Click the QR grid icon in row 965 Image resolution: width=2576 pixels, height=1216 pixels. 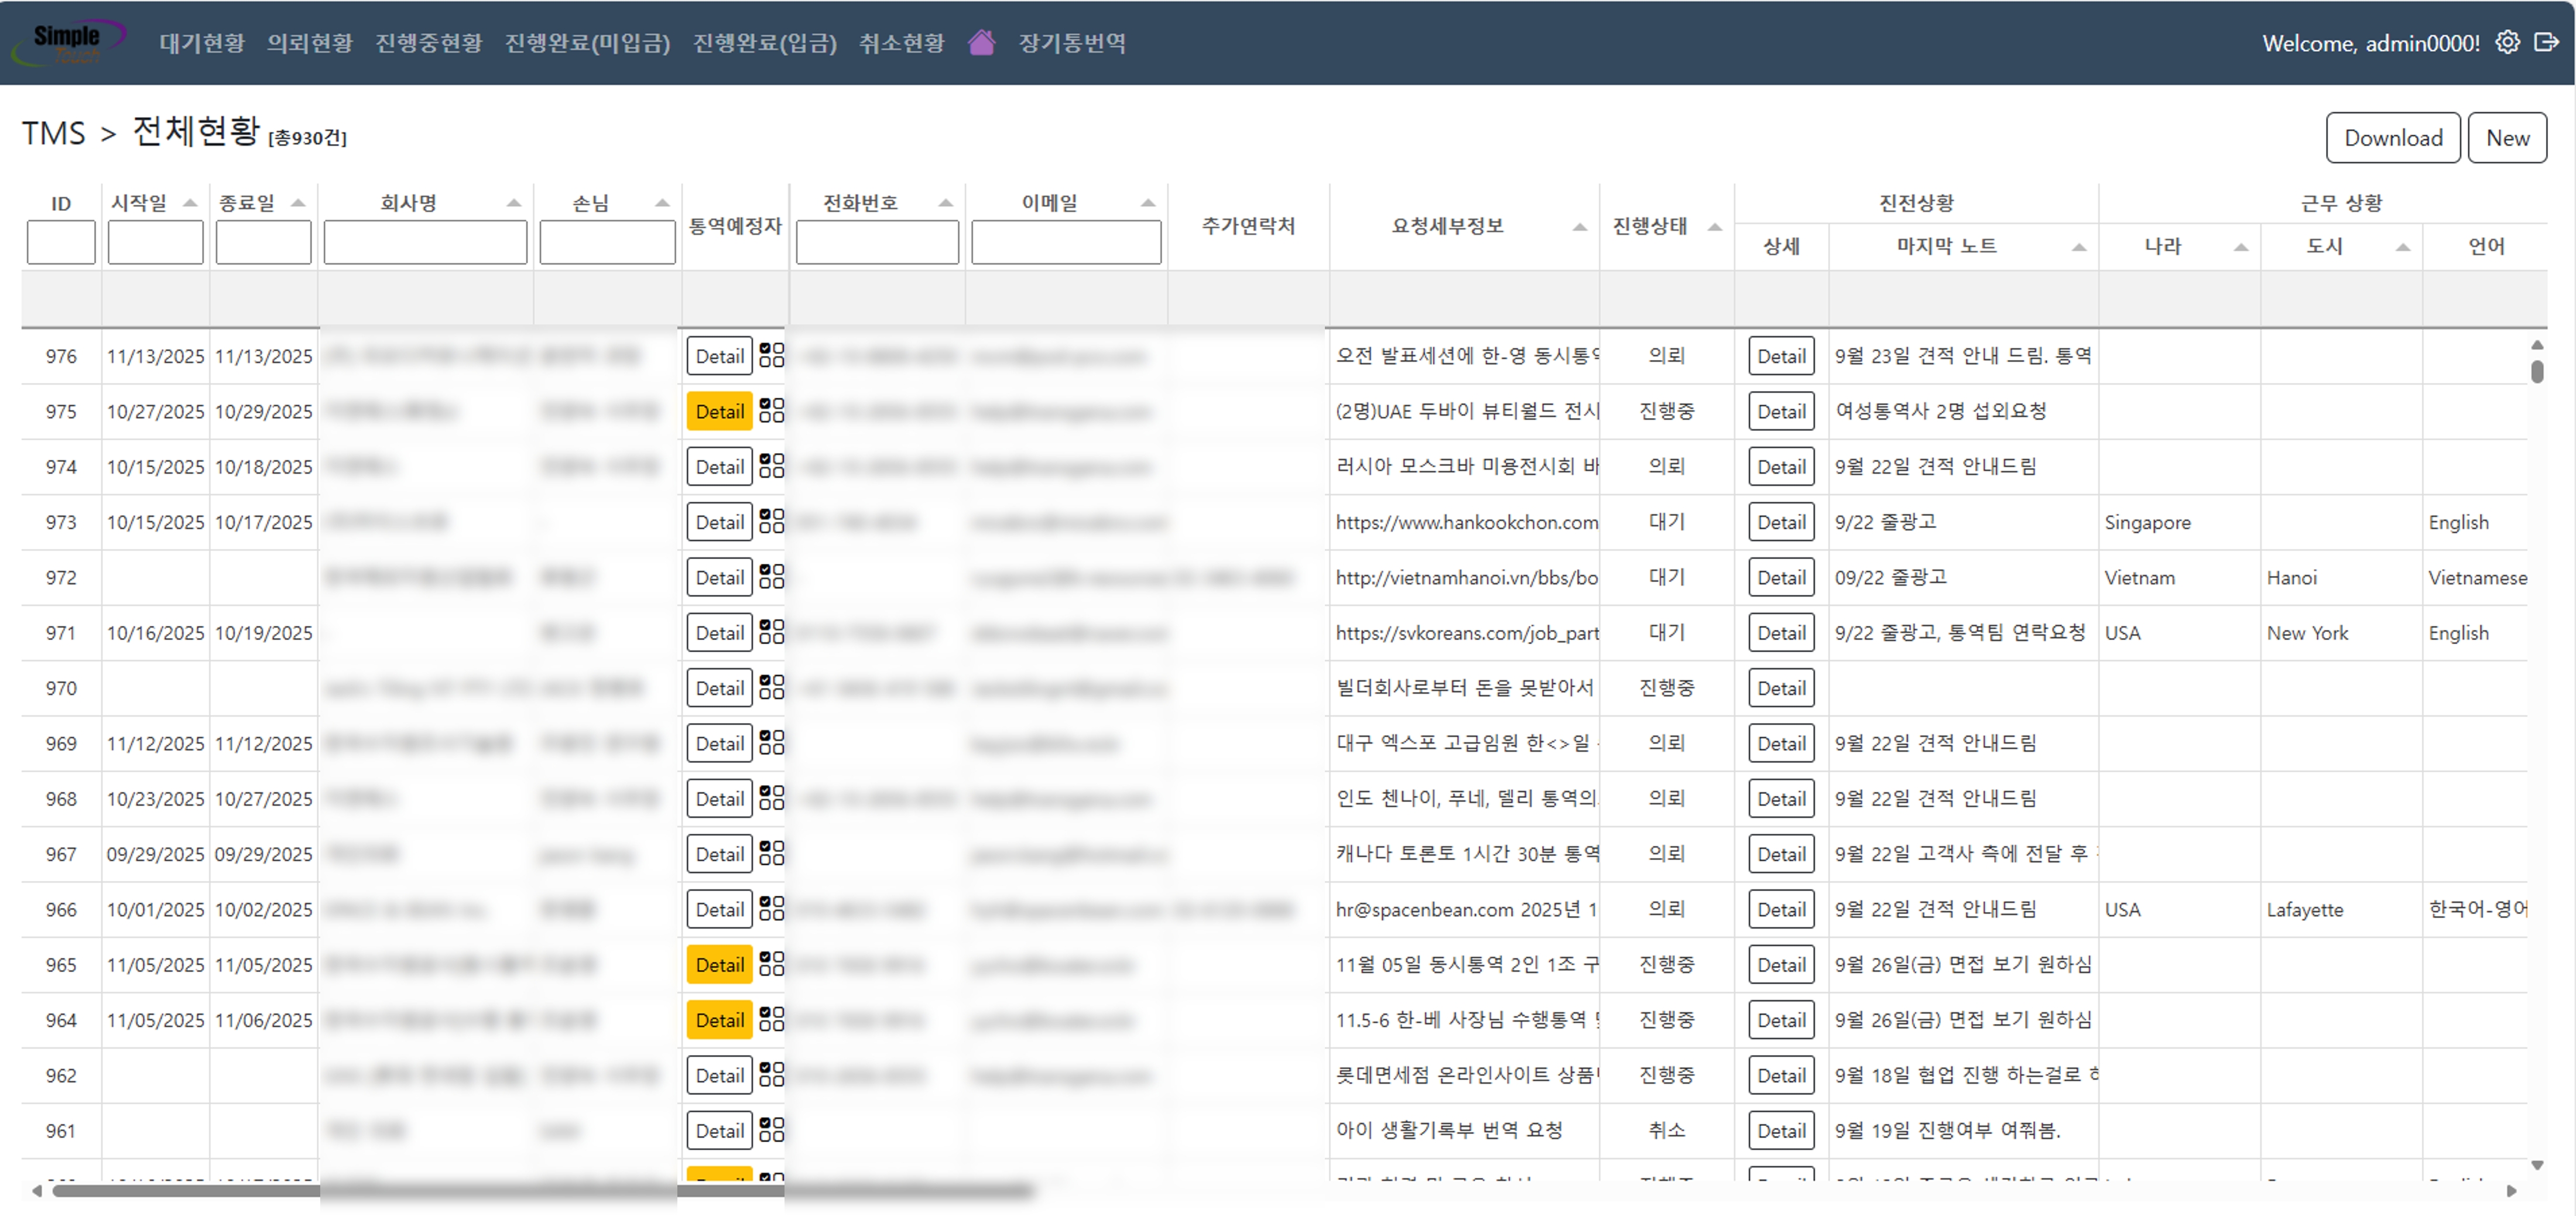point(771,963)
